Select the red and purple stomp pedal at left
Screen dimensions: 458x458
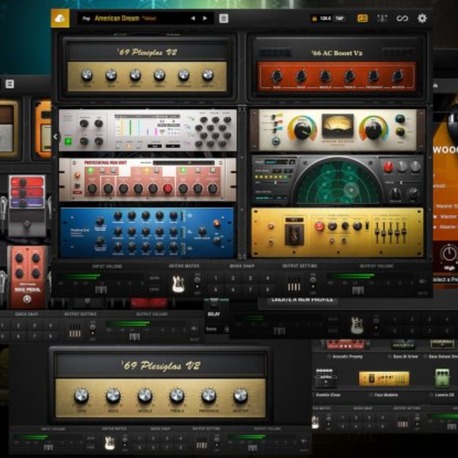point(27,205)
